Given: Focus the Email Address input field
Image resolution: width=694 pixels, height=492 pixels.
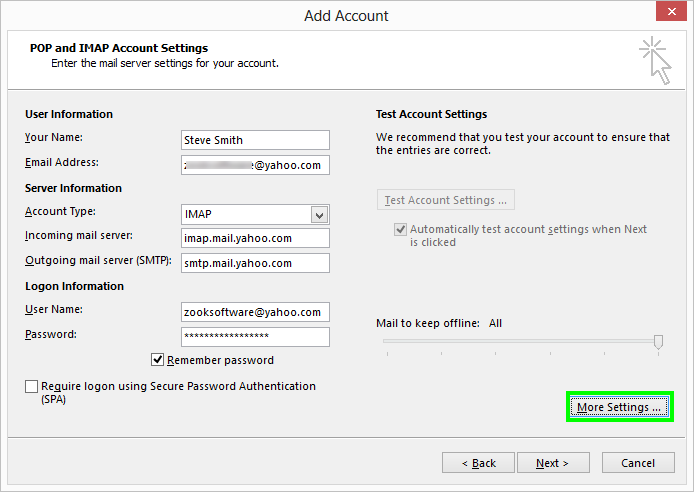Looking at the screenshot, I should click(x=255, y=165).
